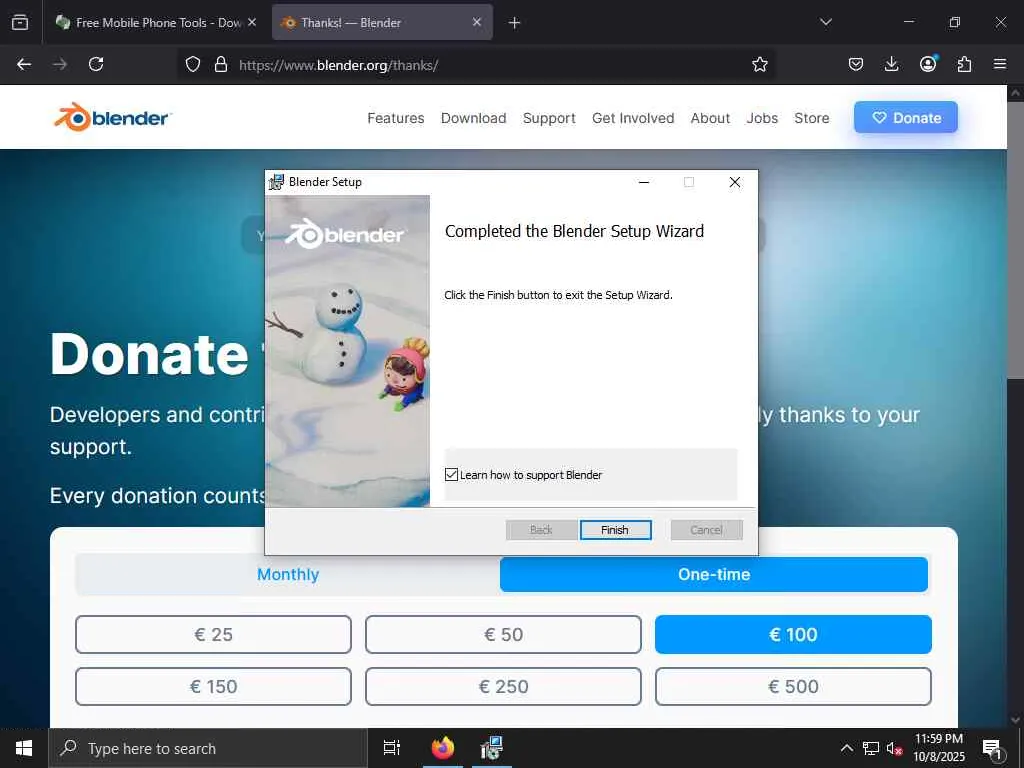The width and height of the screenshot is (1024, 768).
Task: Open the Get Involved navigation item
Action: (633, 118)
